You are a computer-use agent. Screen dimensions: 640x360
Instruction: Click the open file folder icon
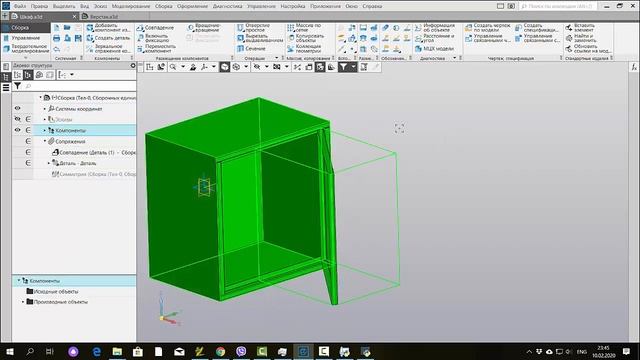67,28
